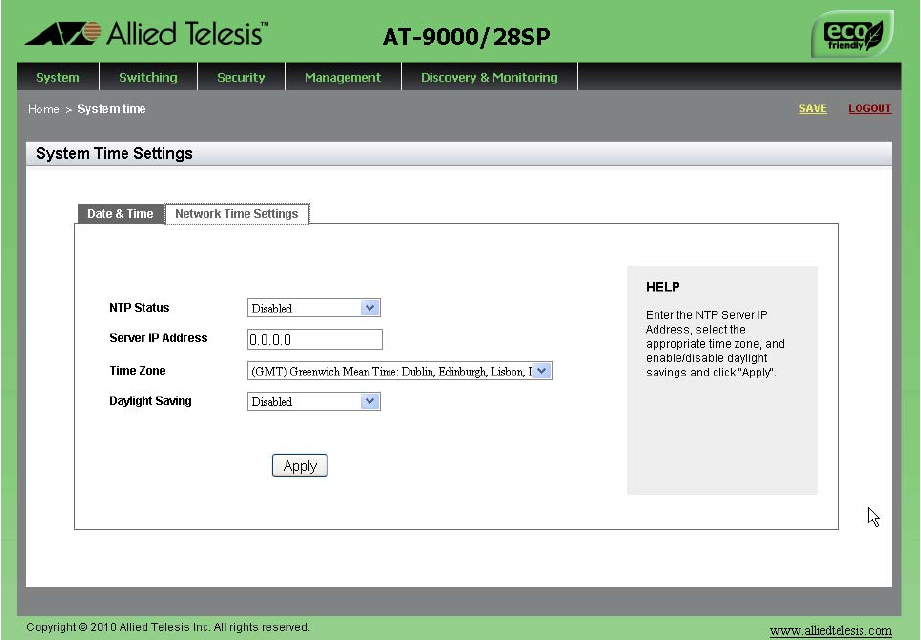Open the NTP Status dropdown

(x=314, y=308)
